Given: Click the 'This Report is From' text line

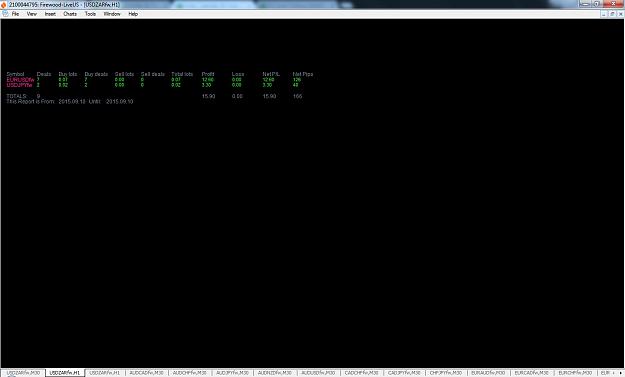Looking at the screenshot, I should point(70,102).
